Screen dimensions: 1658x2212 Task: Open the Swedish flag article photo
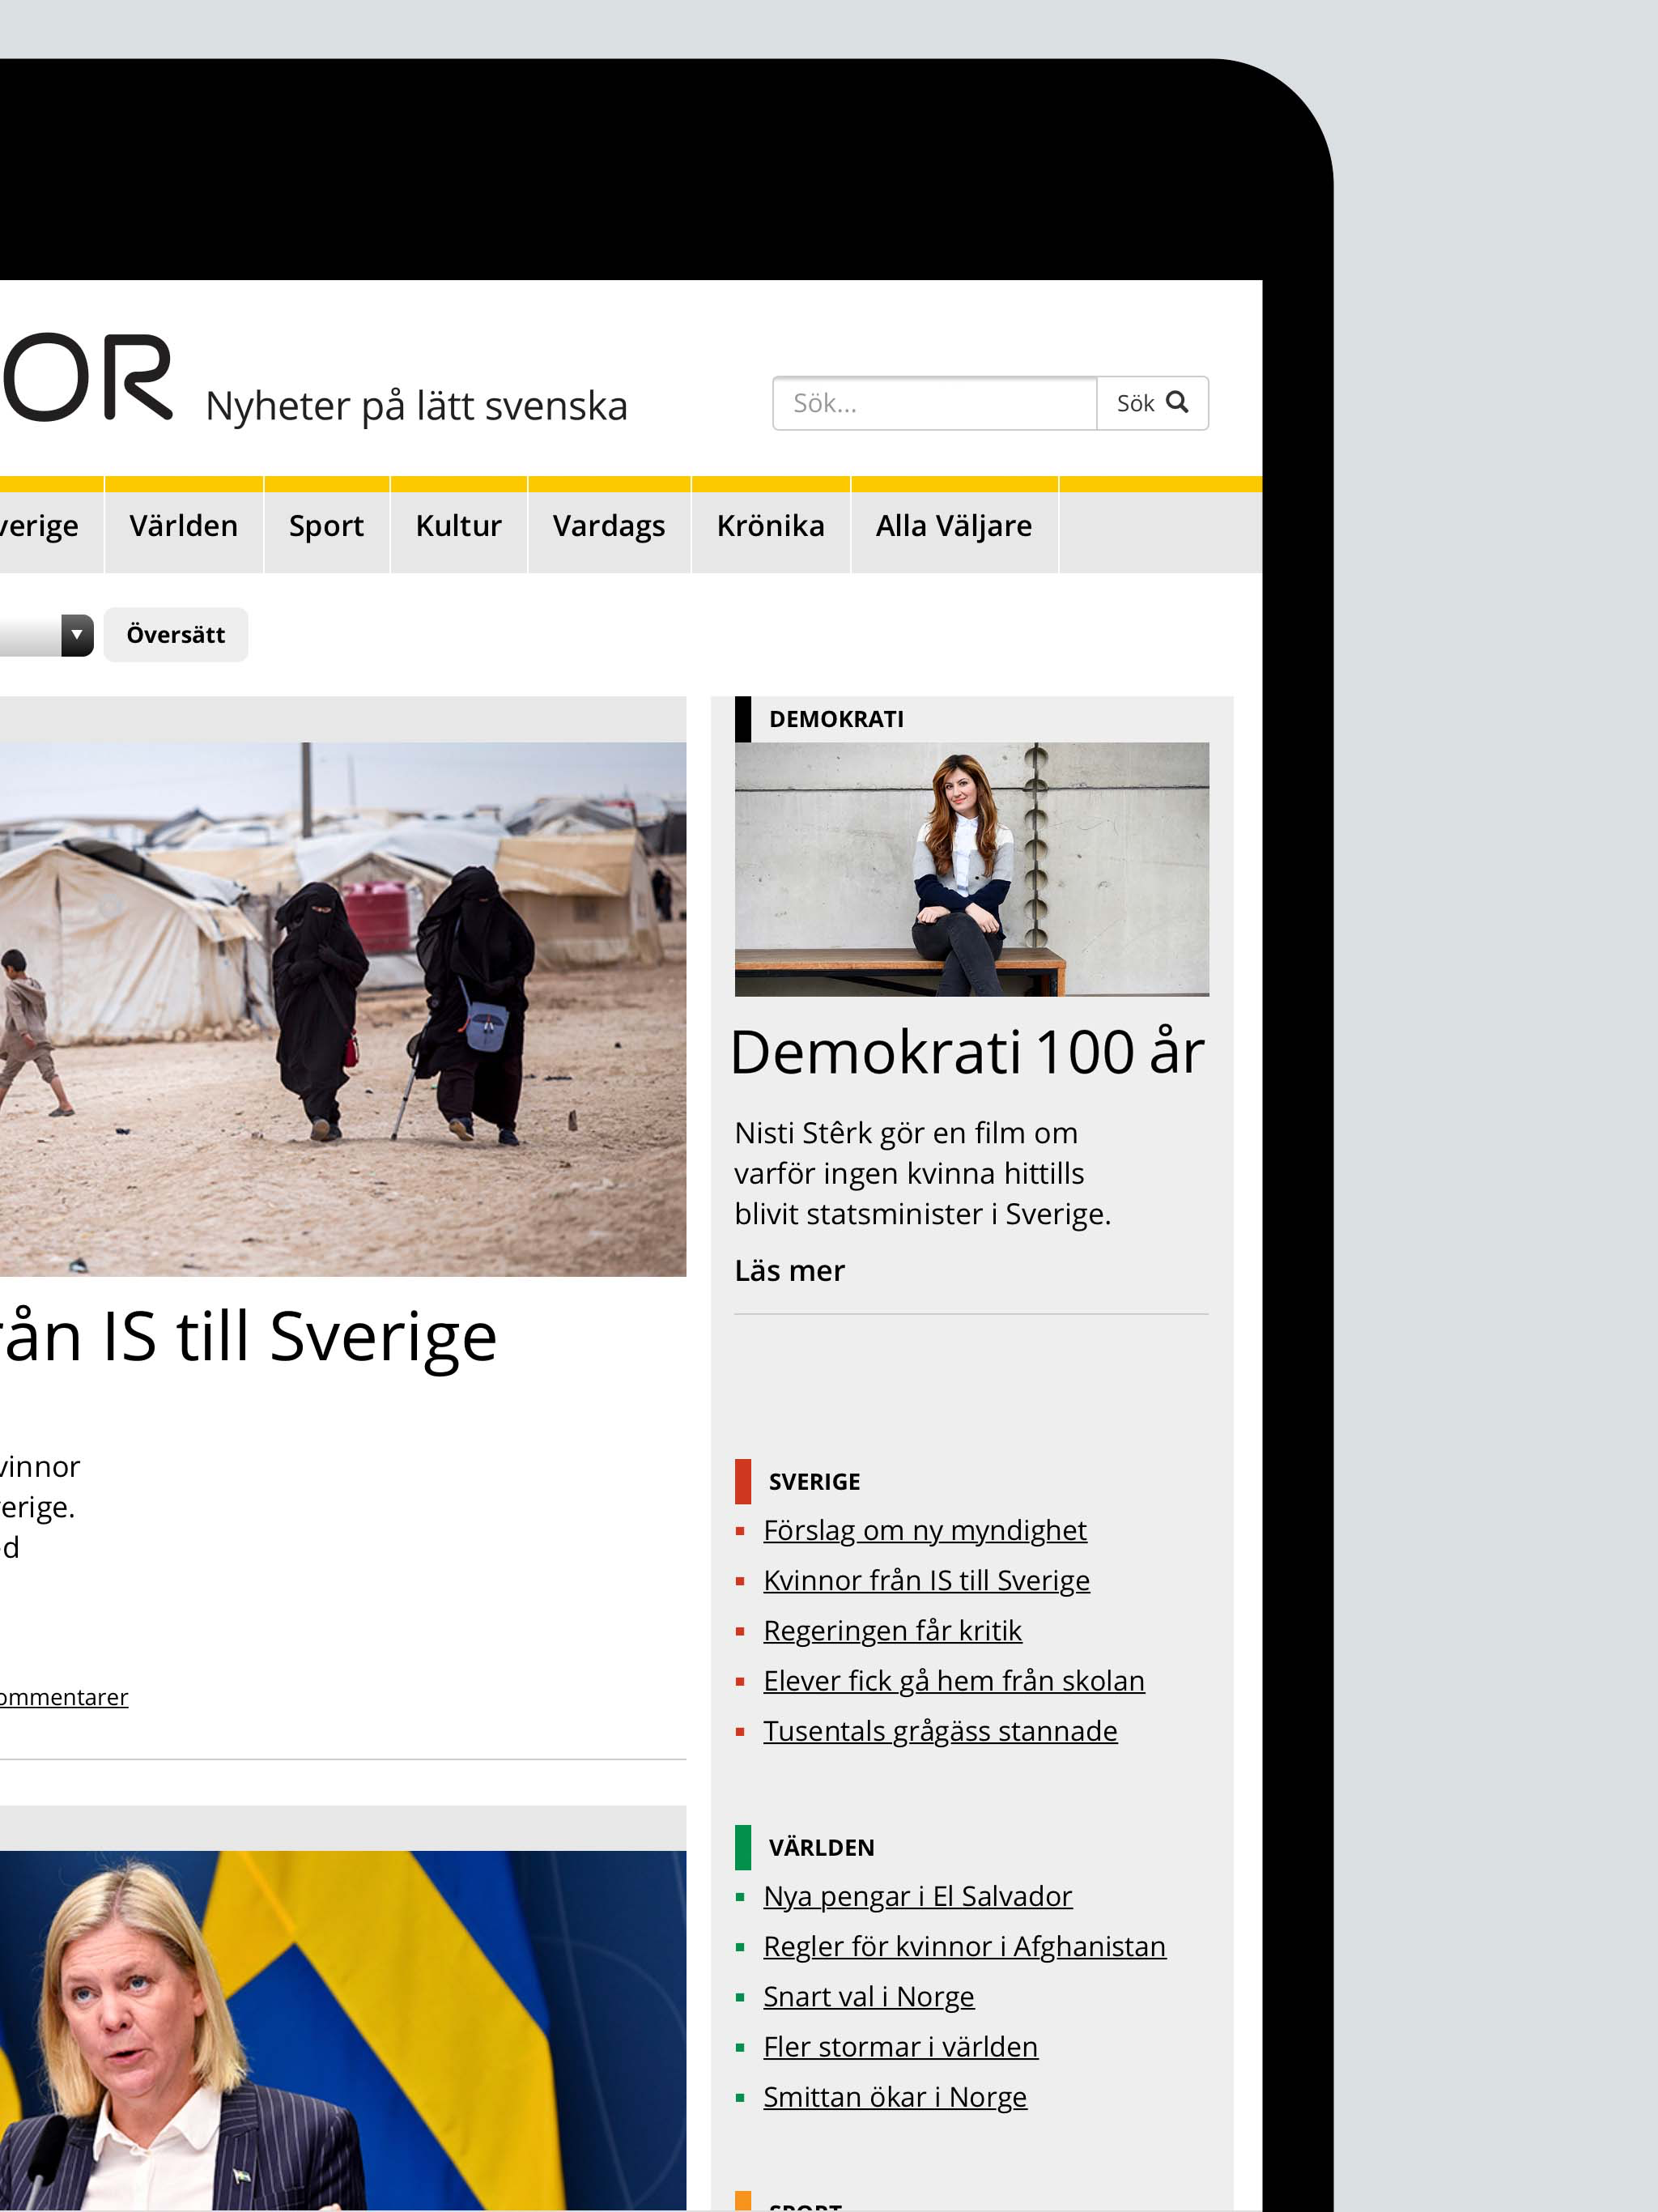point(343,2029)
